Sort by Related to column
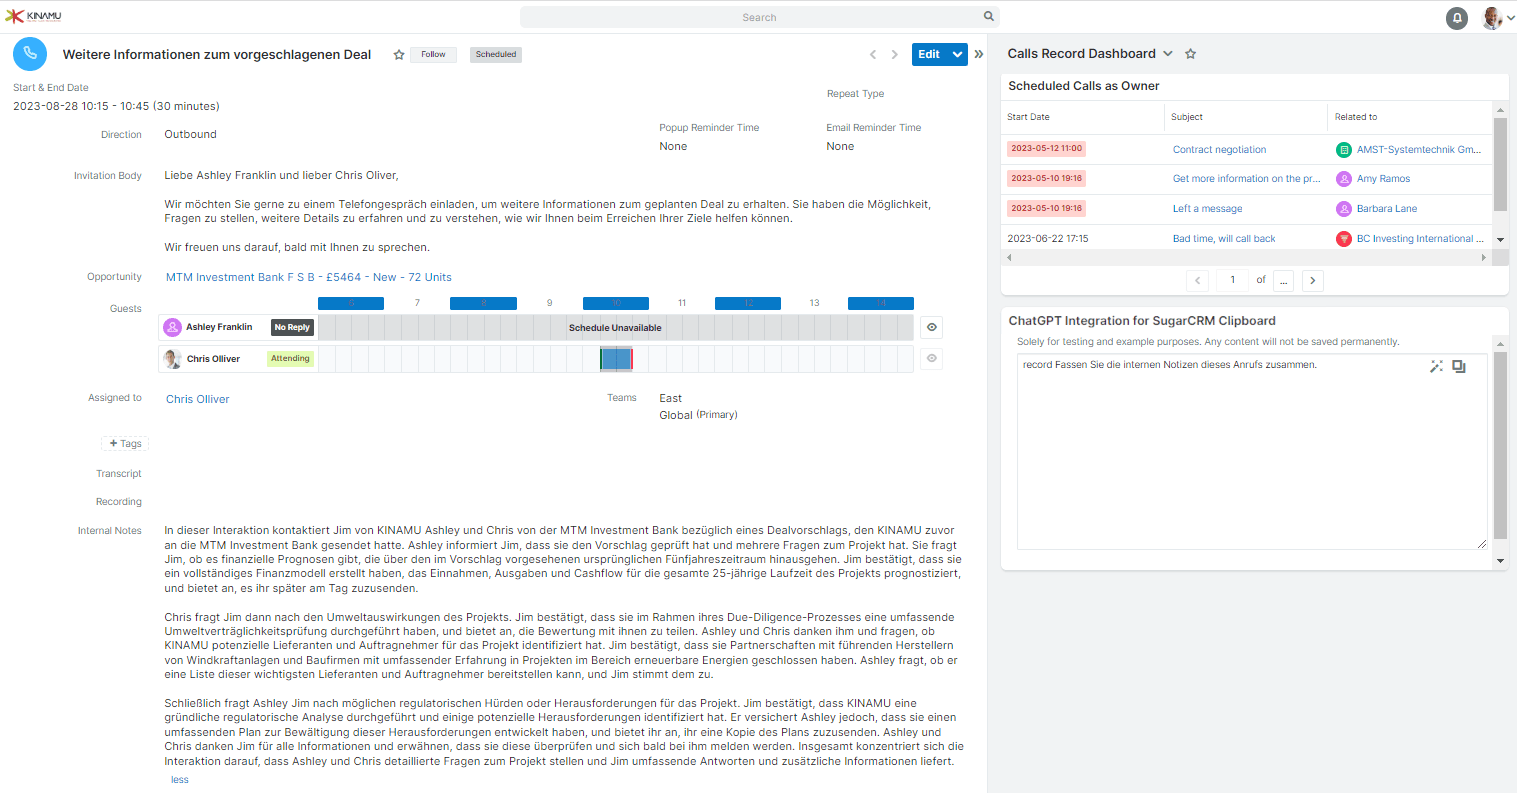 [1356, 117]
